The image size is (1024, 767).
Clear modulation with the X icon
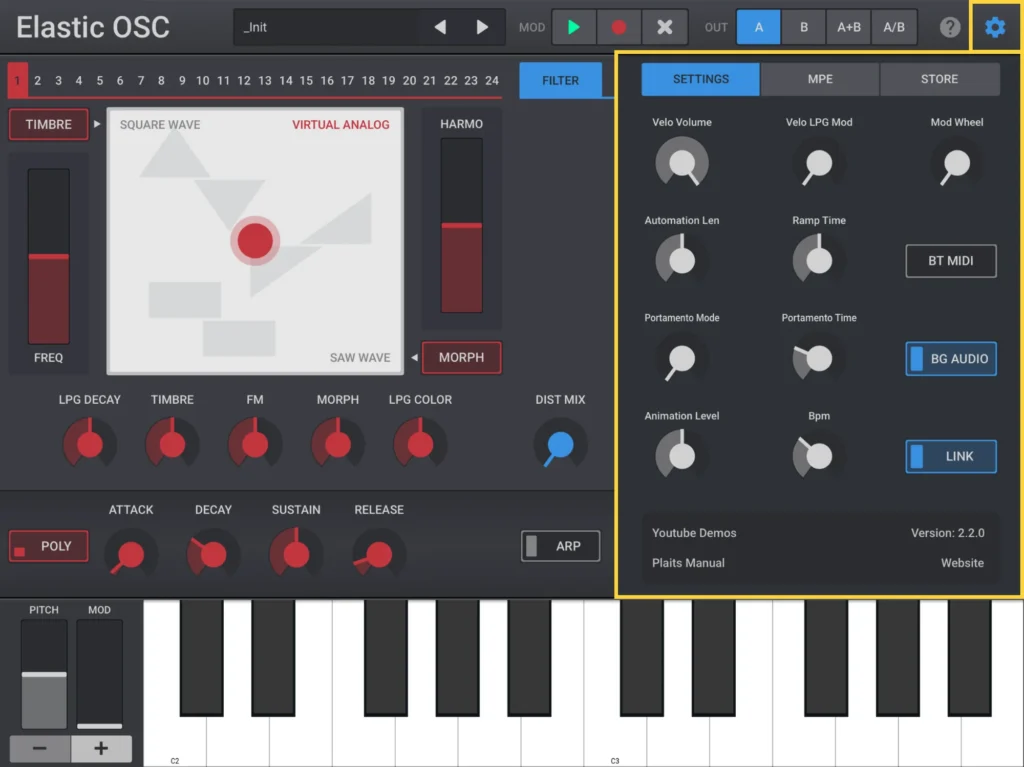pyautogui.click(x=664, y=27)
